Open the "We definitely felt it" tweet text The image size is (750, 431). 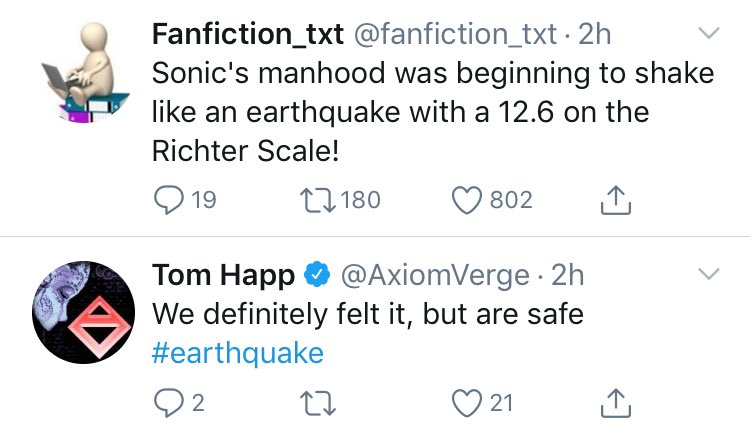(367, 313)
